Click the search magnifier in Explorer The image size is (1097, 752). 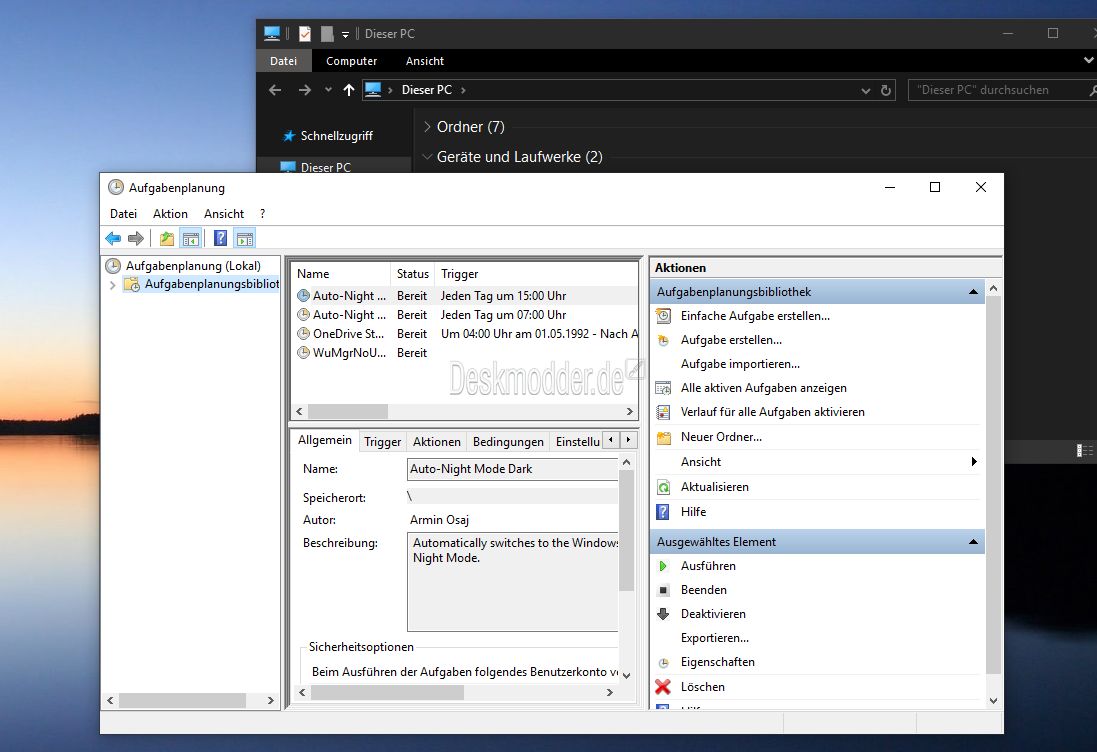click(1093, 90)
